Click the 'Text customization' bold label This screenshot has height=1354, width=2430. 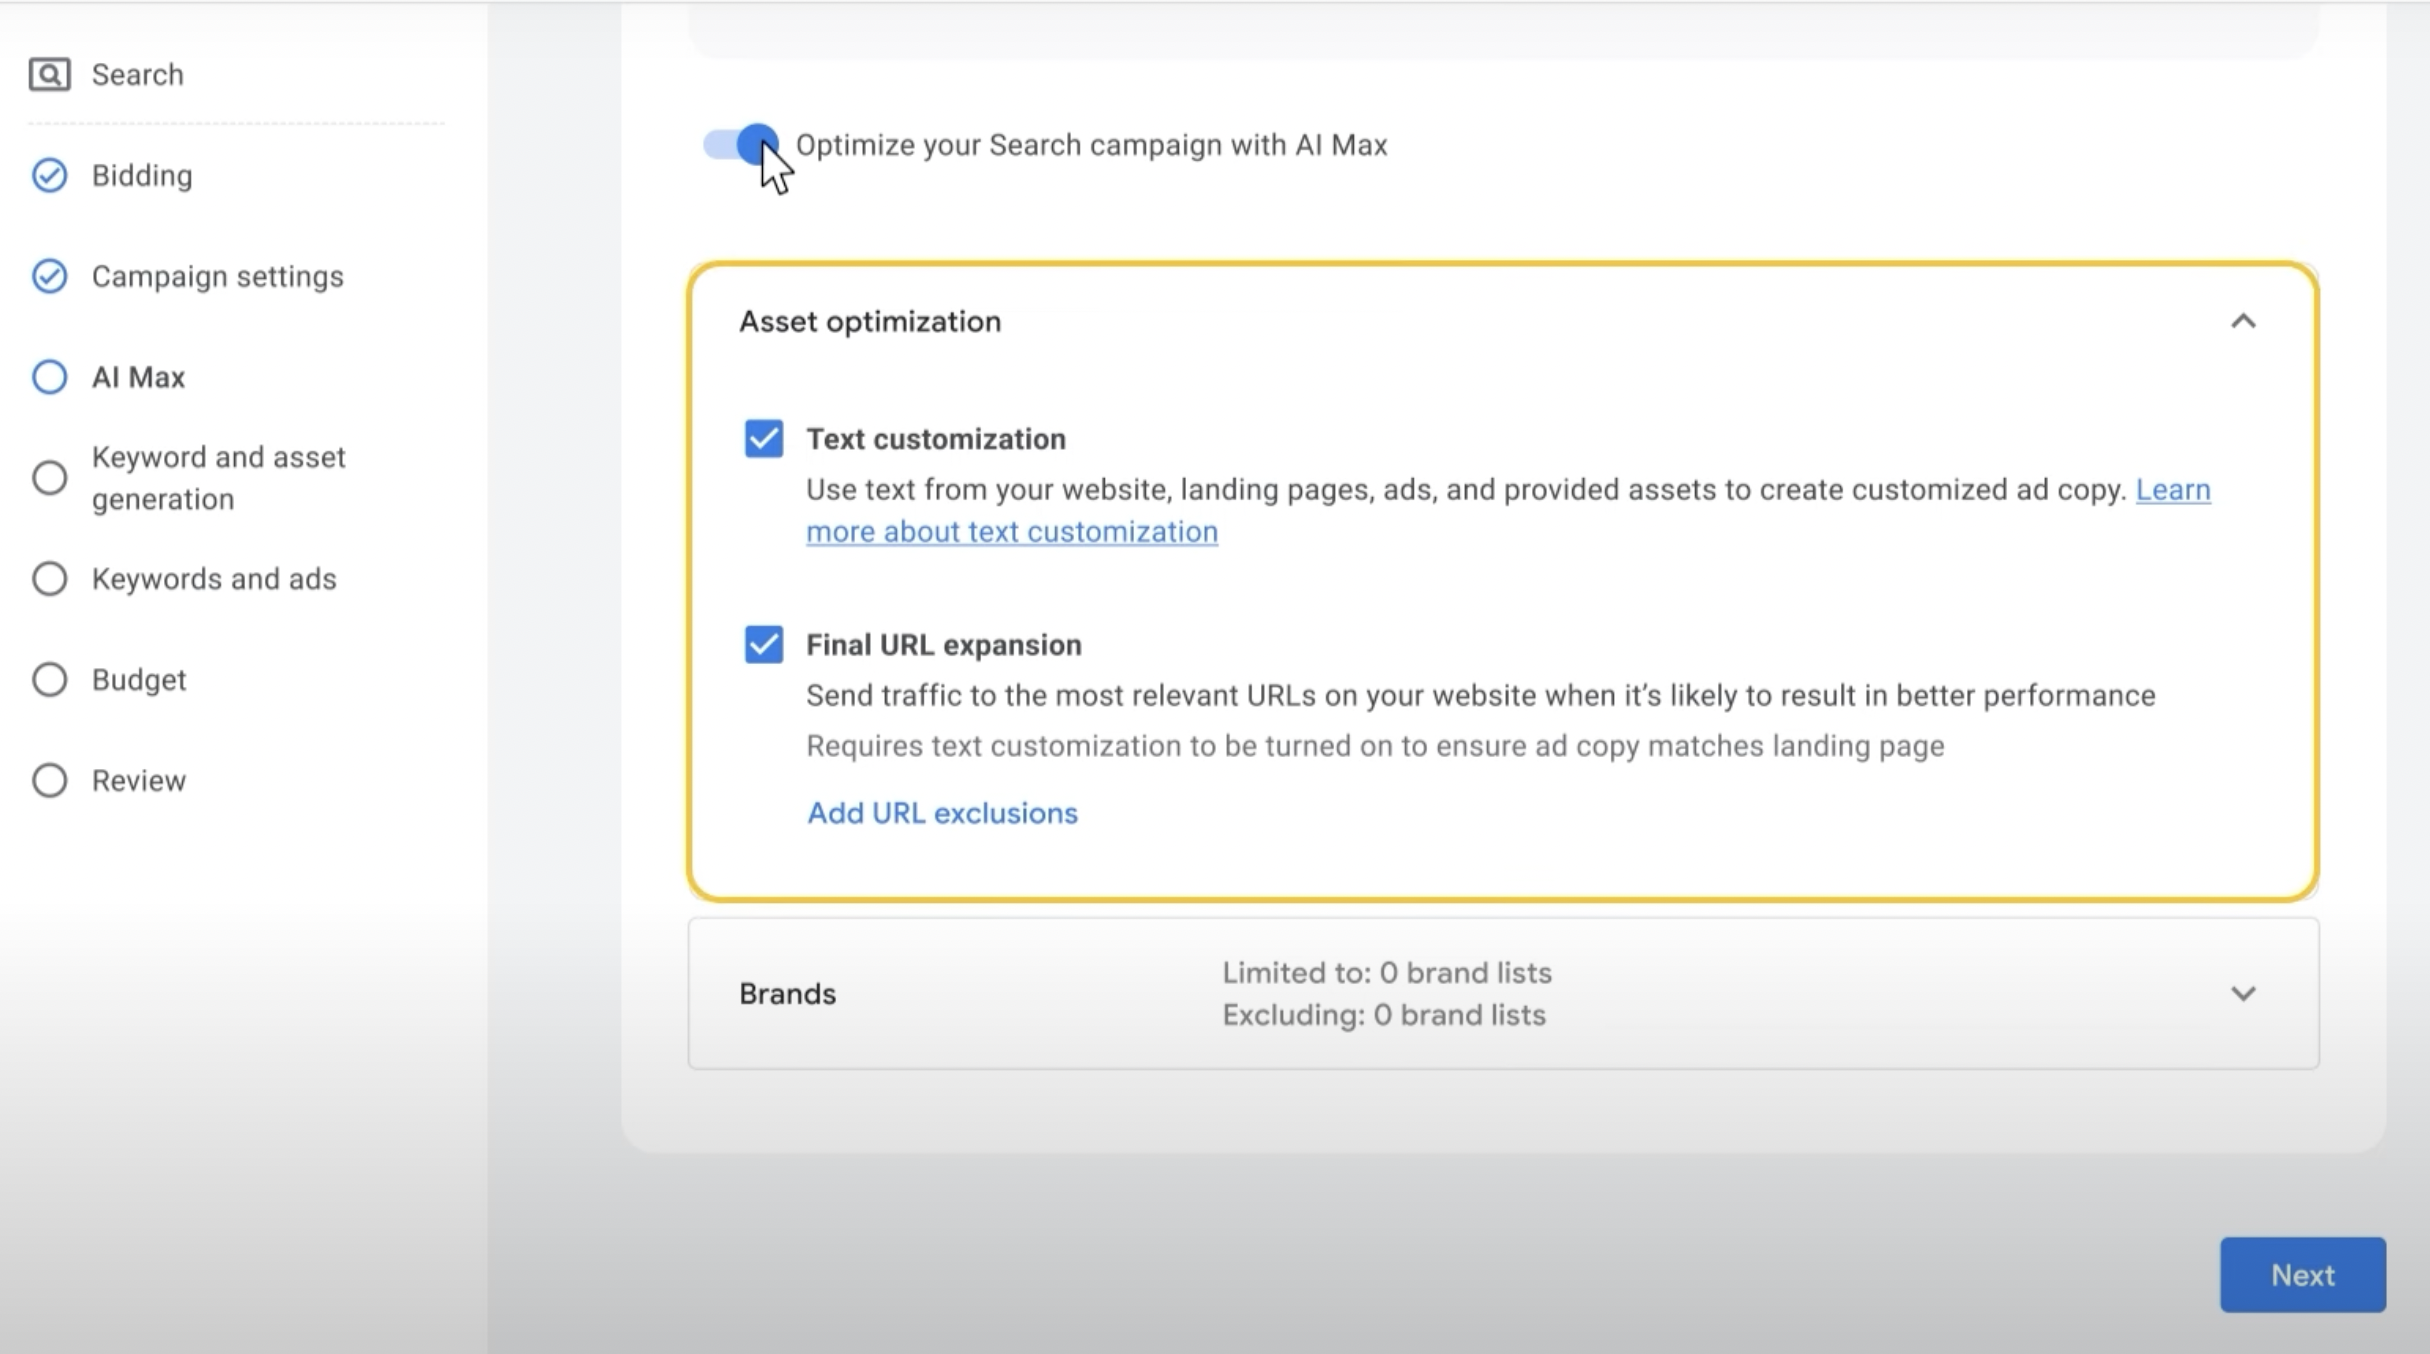coord(936,439)
